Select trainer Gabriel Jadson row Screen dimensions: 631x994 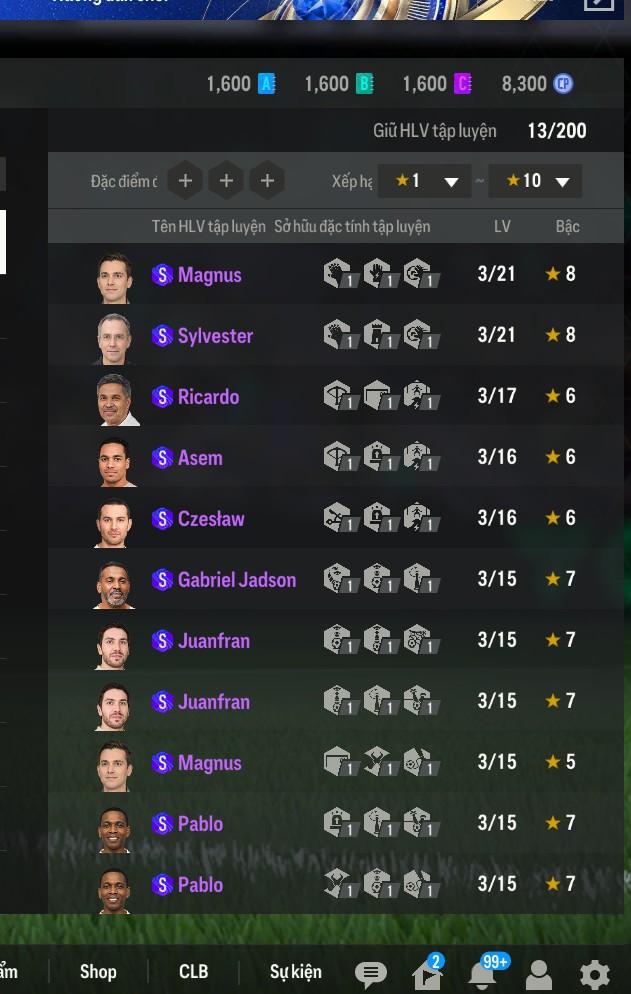pos(336,579)
